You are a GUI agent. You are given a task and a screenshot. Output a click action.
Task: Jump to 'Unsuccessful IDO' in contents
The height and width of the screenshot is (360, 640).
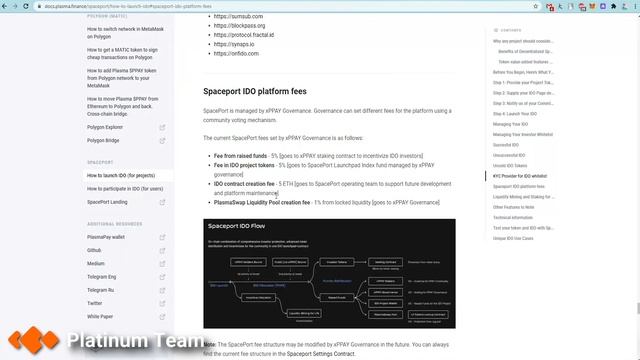(509, 156)
